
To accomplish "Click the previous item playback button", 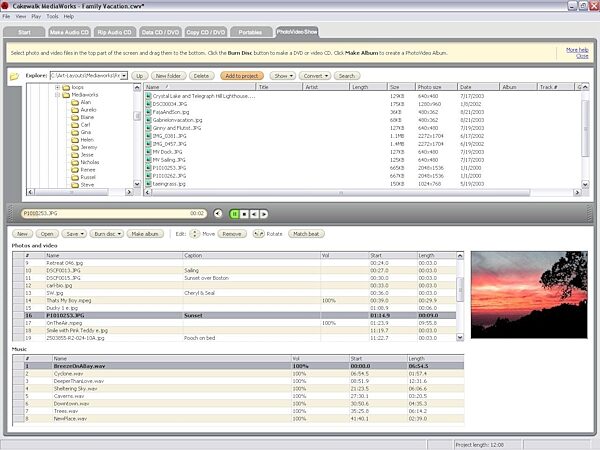I will (x=254, y=214).
